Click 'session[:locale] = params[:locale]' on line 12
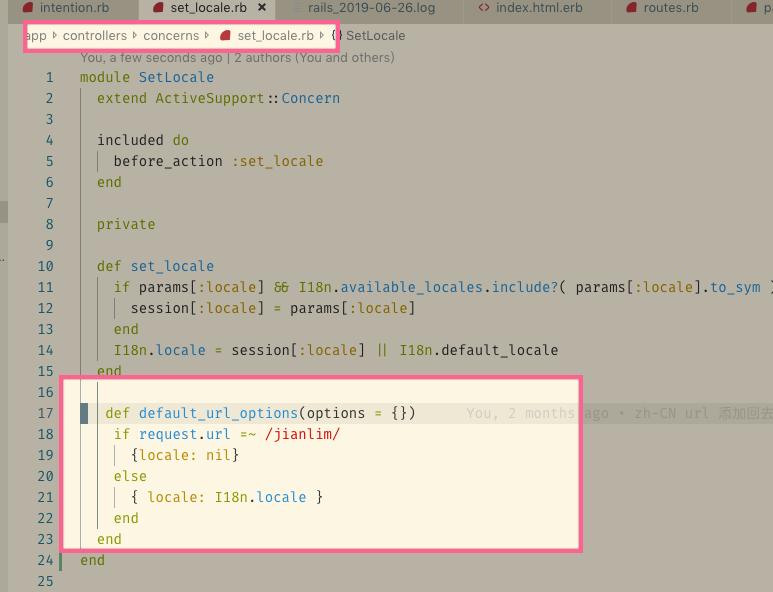The height and width of the screenshot is (592, 773). point(273,309)
